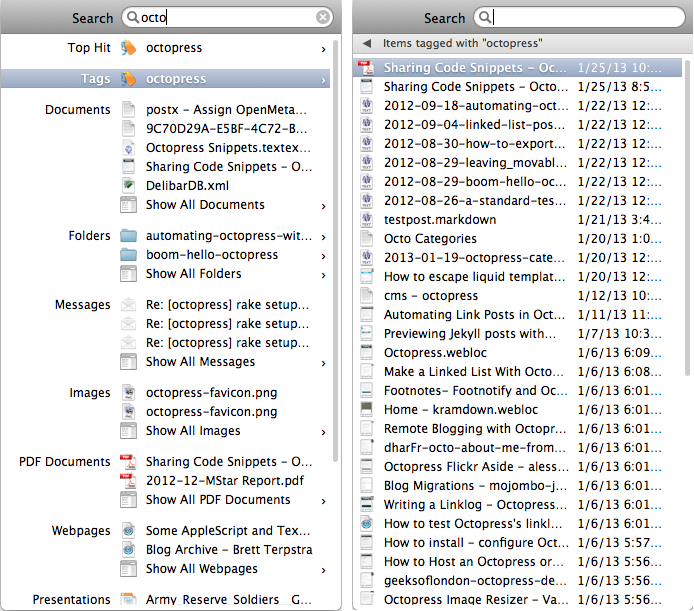The image size is (694, 611).
Task: Click the magnifying glass in the right search field
Action: pos(484,18)
